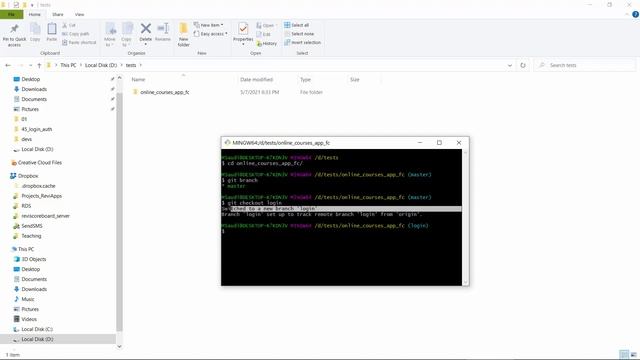The image size is (640, 360).
Task: Click Edit in ribbon
Action: click(x=263, y=34)
